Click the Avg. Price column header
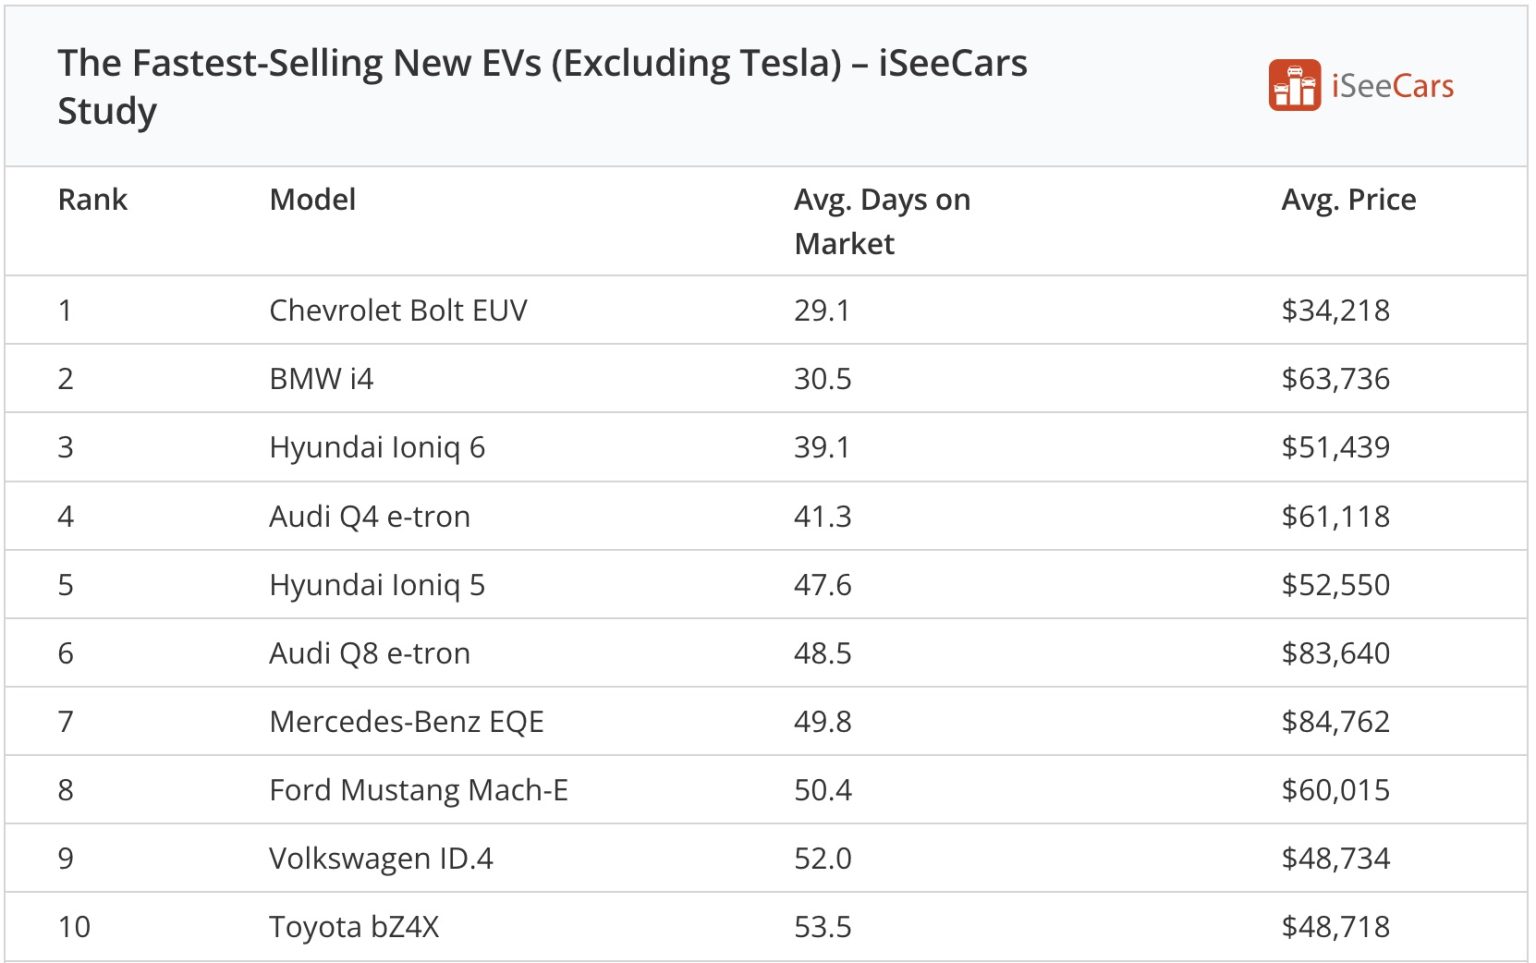 [1348, 199]
